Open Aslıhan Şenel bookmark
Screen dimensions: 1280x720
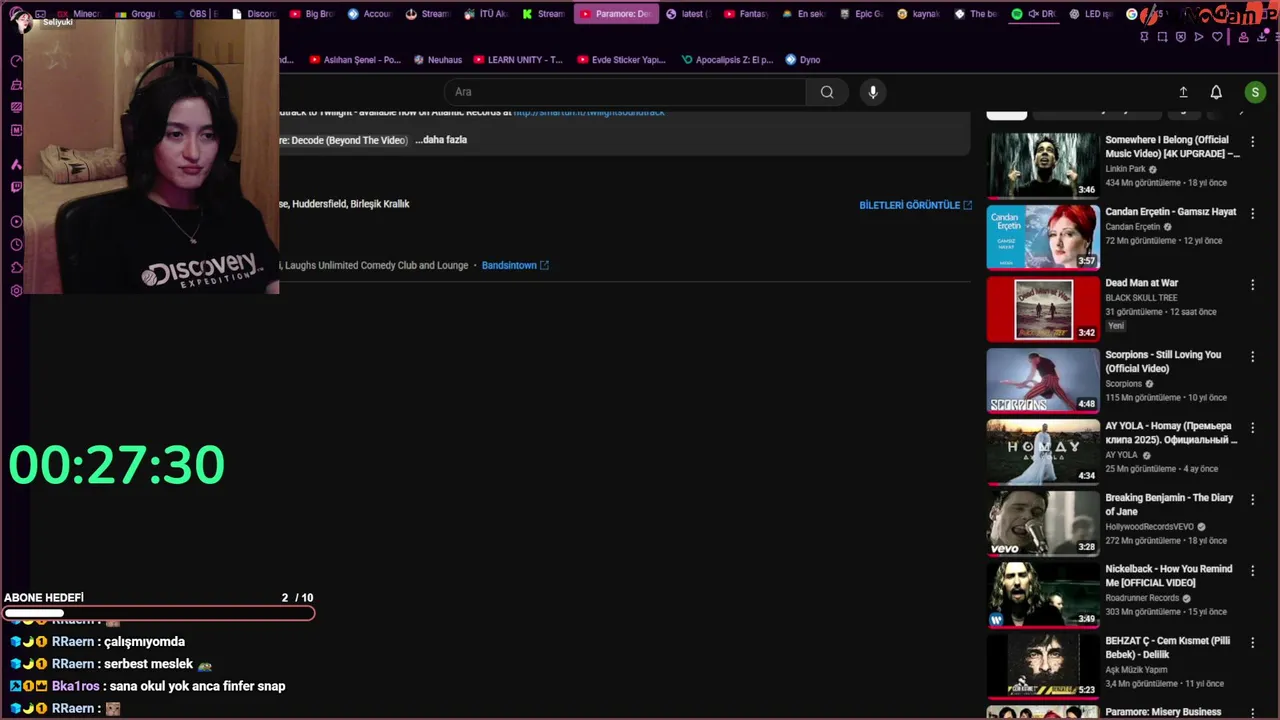coord(355,60)
